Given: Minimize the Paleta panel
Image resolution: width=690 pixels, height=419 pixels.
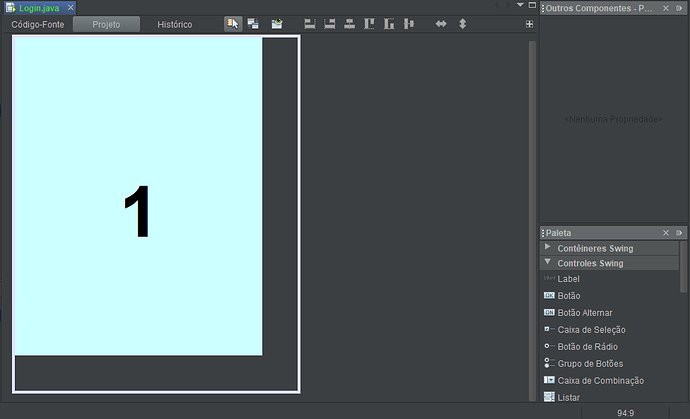Looking at the screenshot, I should [679, 233].
